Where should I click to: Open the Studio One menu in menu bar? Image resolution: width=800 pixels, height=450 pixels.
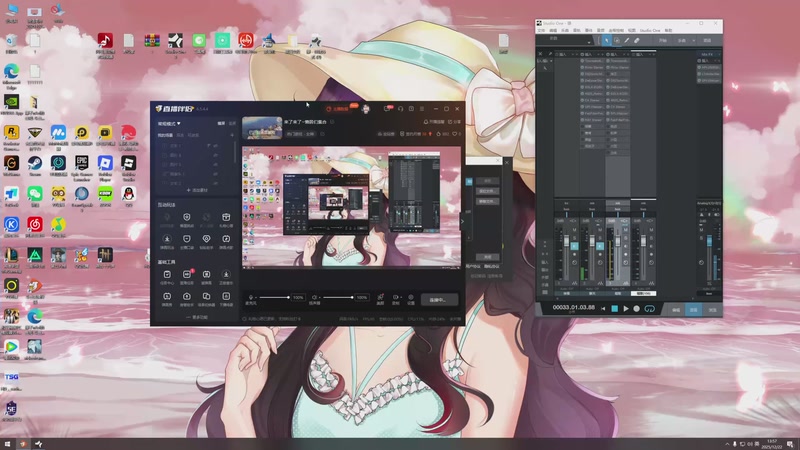[x=650, y=31]
